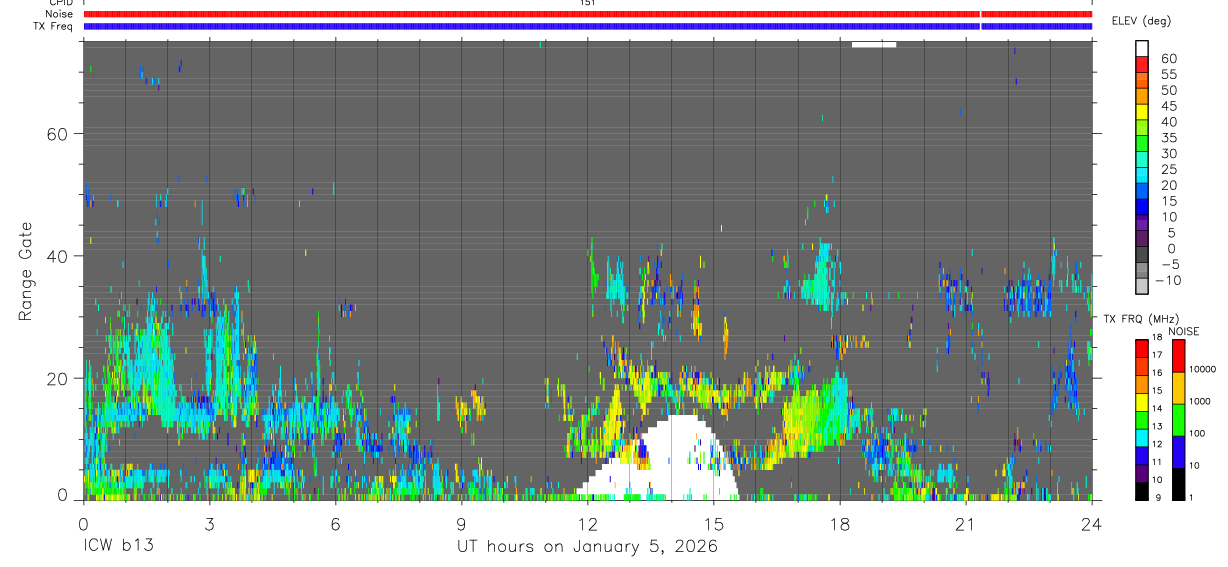Click the 'Range Gate' y-axis title
The height and width of the screenshot is (567, 1228).
26,271
